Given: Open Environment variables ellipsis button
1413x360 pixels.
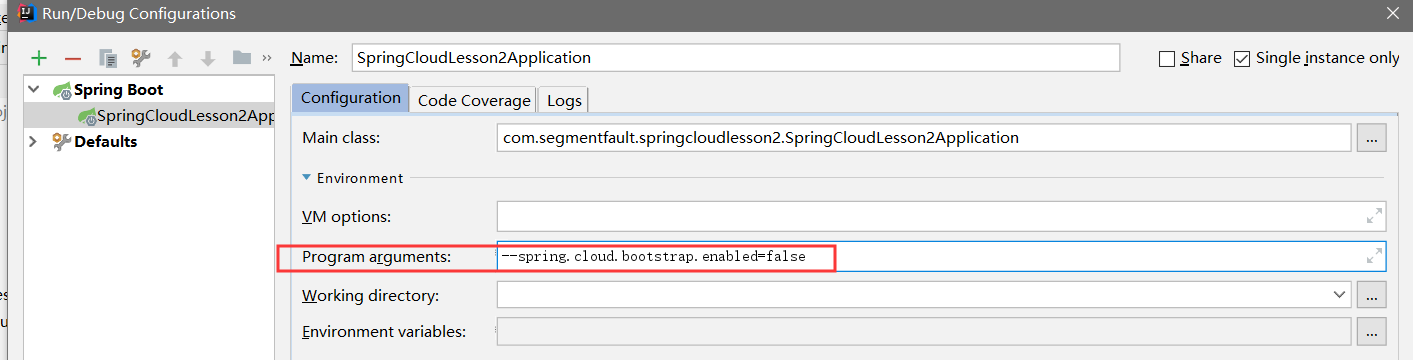Looking at the screenshot, I should (1371, 331).
